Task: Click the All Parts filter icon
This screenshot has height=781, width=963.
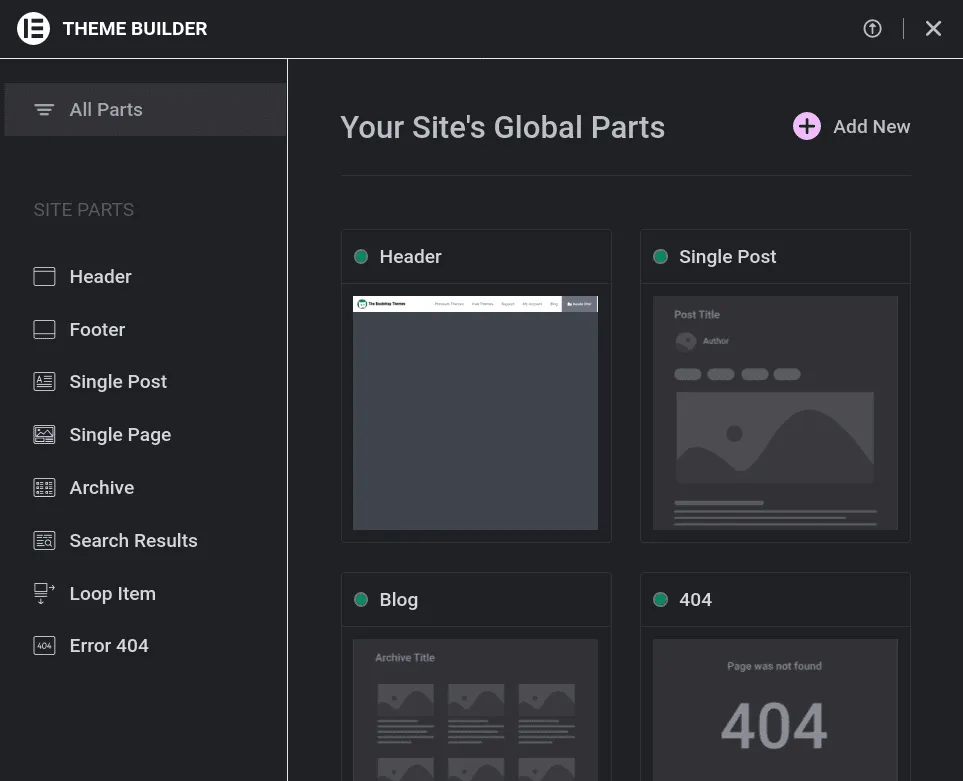Action: point(44,109)
